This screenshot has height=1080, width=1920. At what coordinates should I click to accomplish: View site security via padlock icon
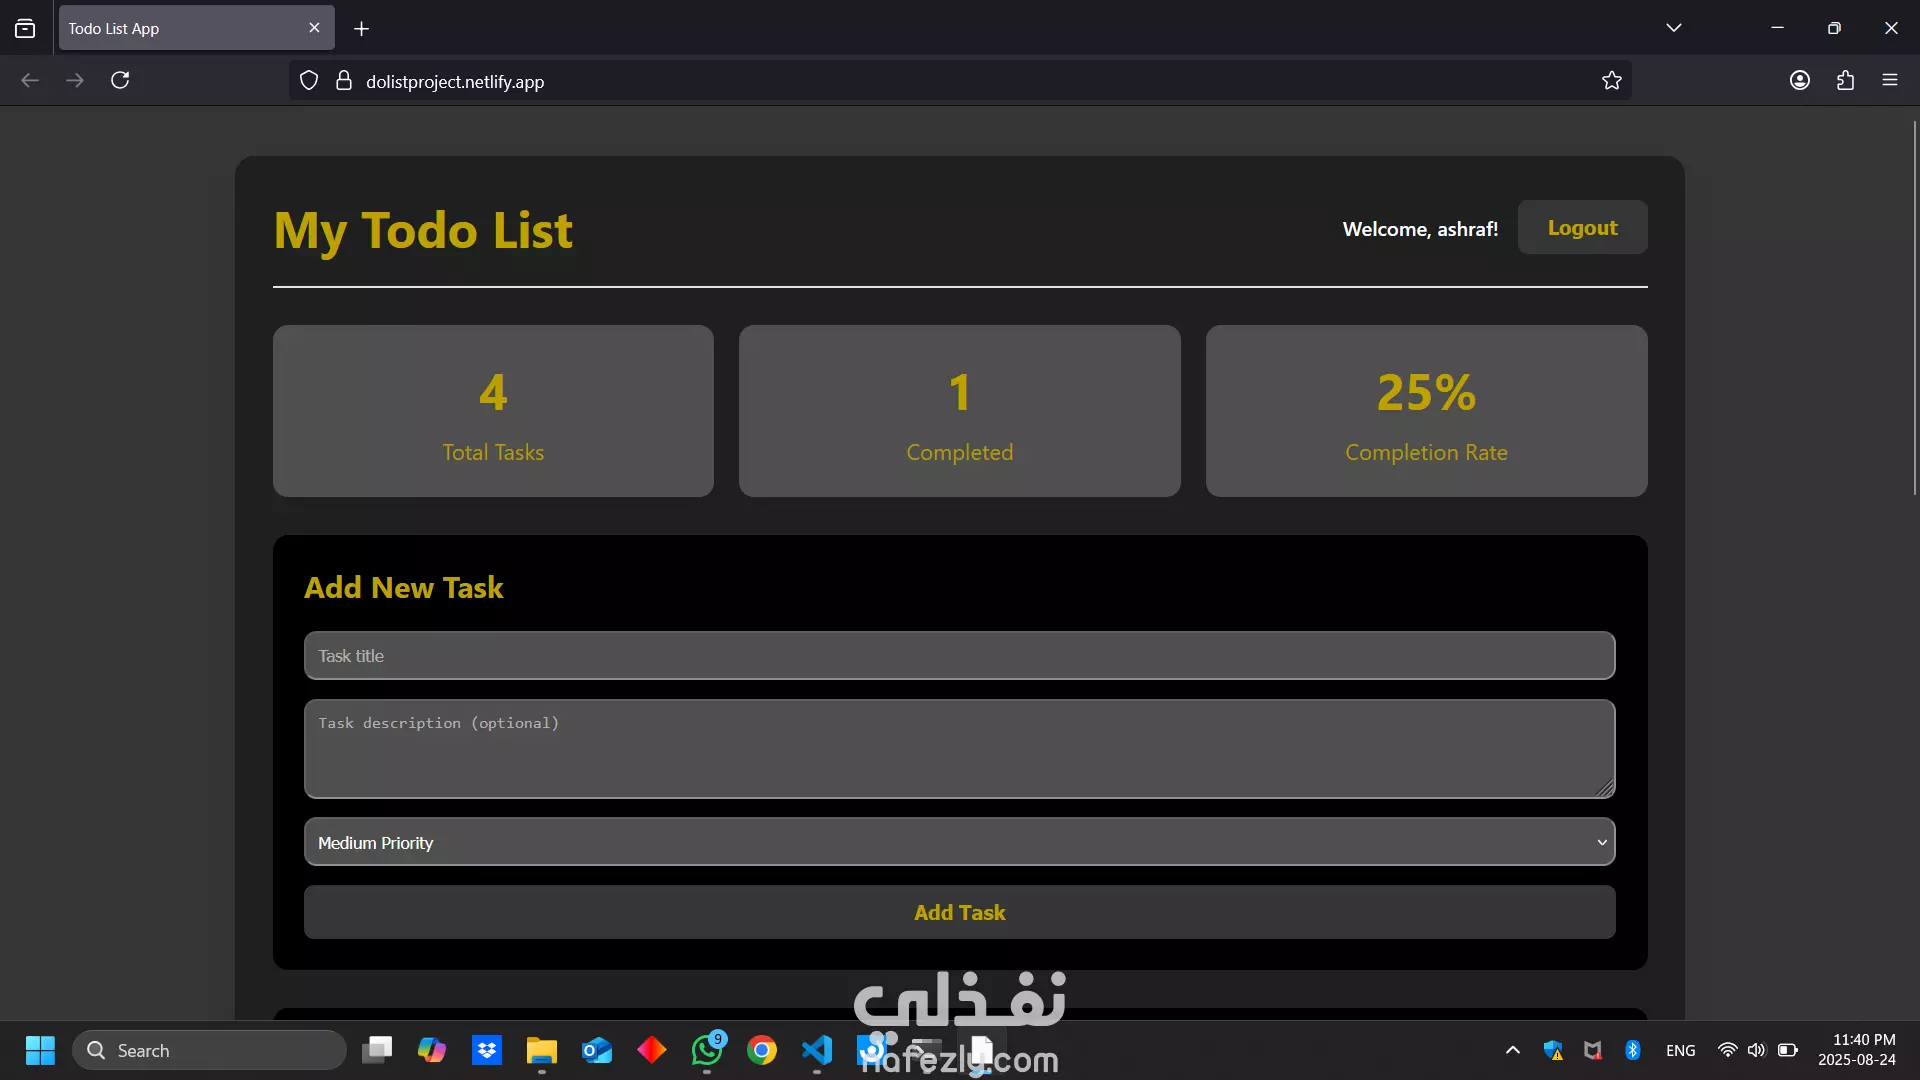pyautogui.click(x=344, y=81)
